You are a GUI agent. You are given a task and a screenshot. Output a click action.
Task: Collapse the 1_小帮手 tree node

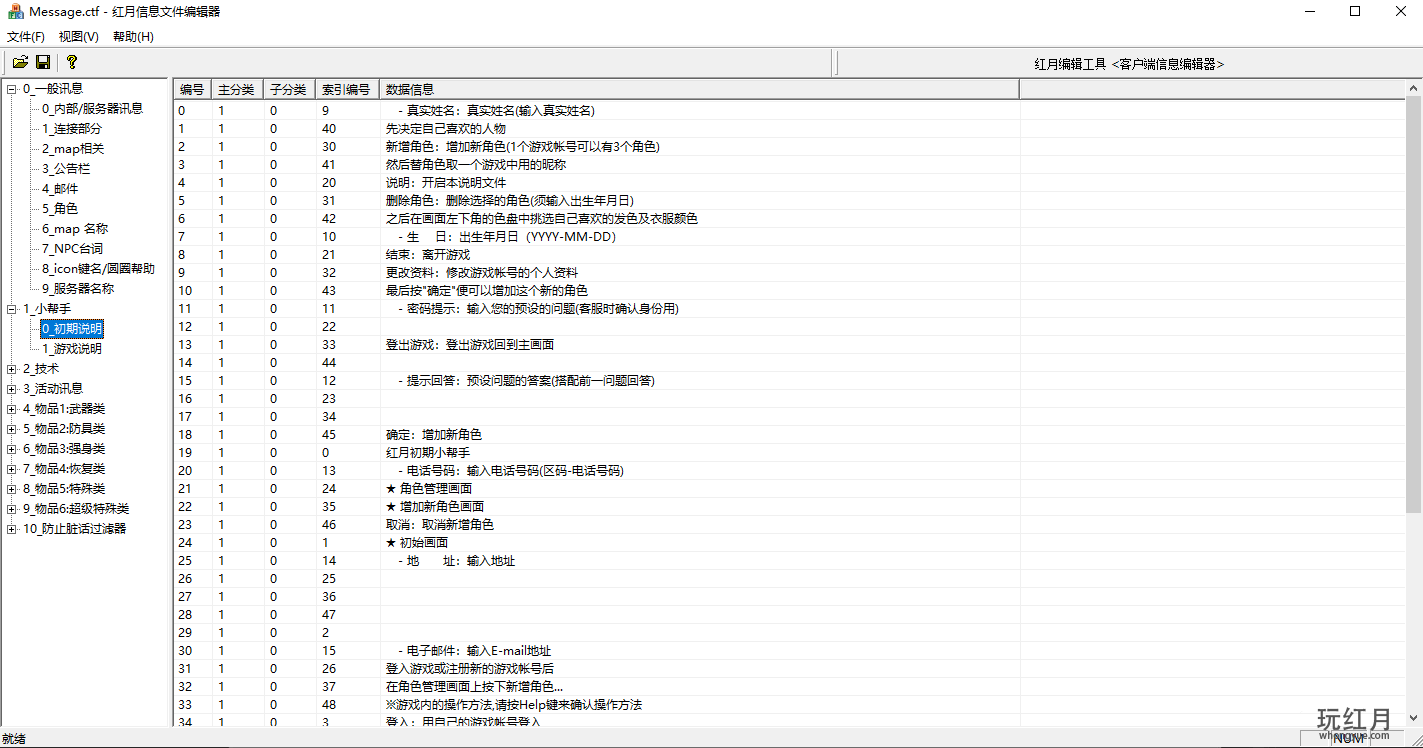(x=11, y=309)
